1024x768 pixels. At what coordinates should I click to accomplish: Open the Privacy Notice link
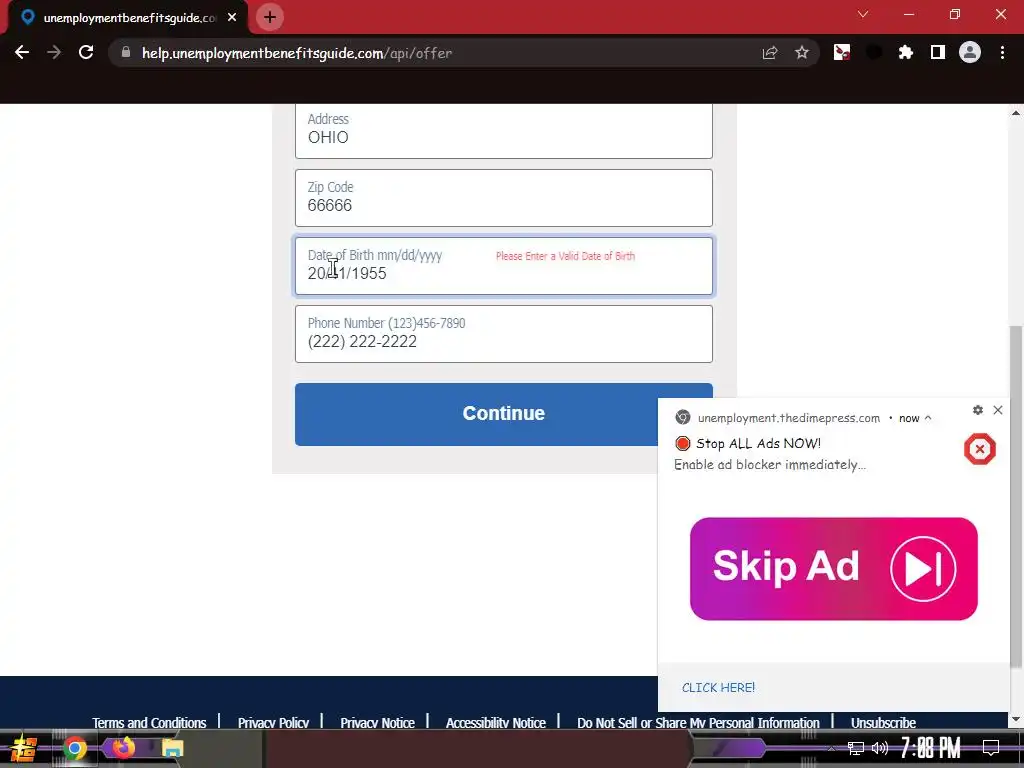[x=377, y=723]
